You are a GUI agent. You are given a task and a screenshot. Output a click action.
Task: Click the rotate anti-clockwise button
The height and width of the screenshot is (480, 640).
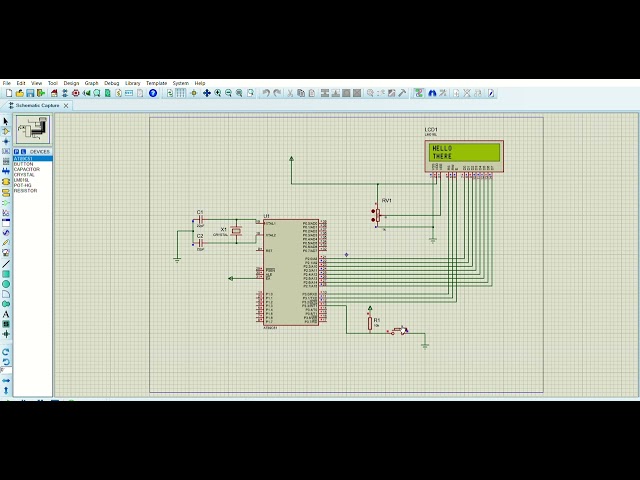(x=6, y=362)
